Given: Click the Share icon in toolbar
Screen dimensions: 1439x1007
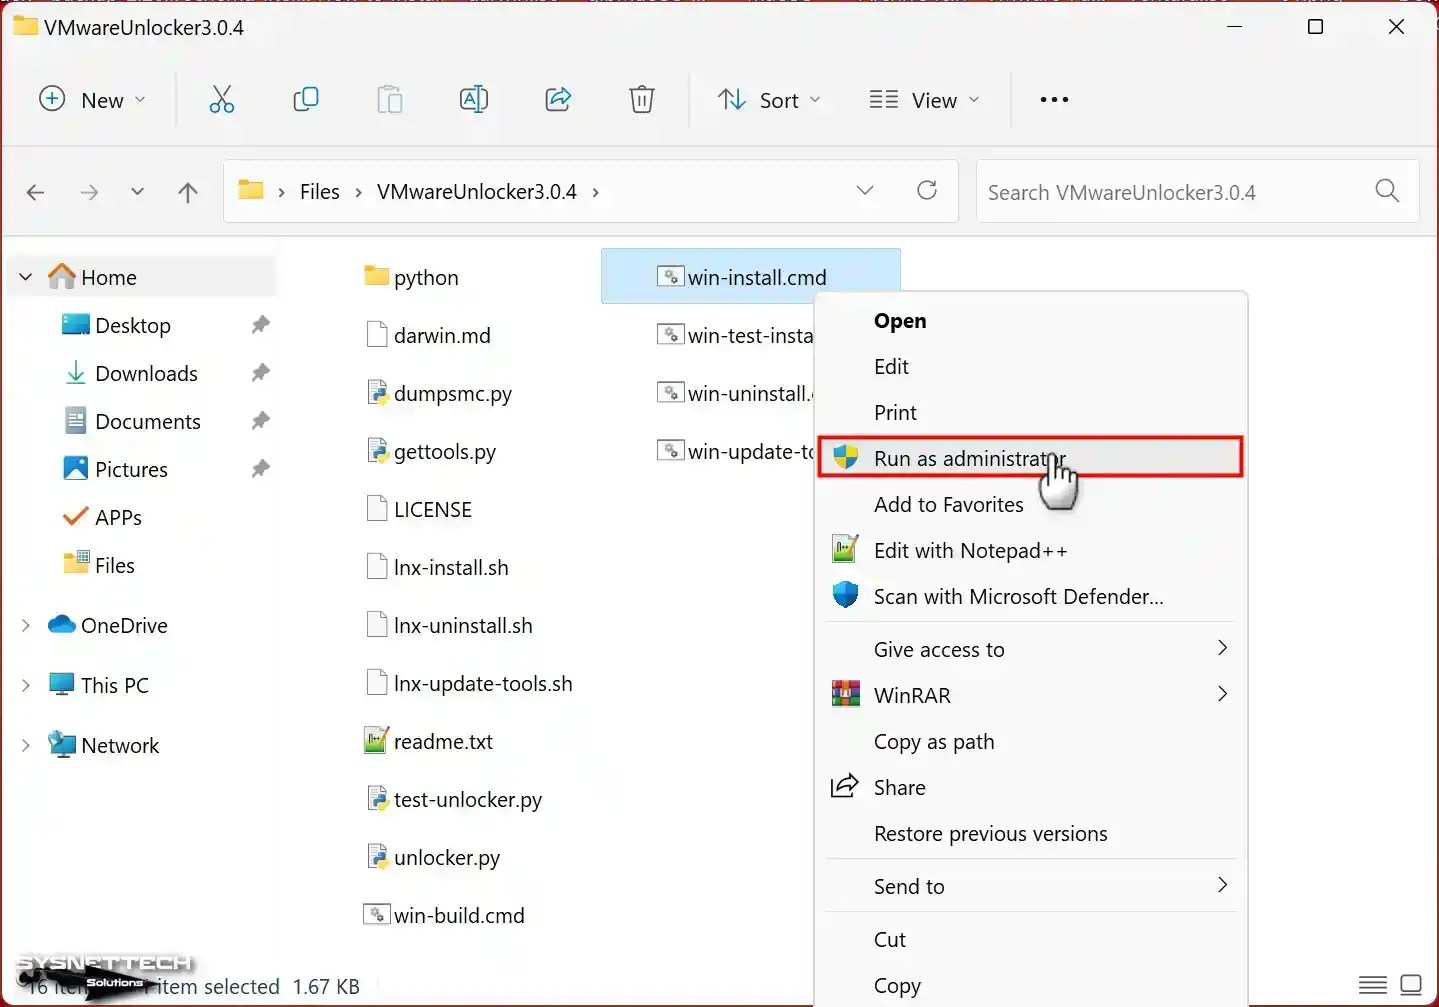Looking at the screenshot, I should (x=558, y=100).
